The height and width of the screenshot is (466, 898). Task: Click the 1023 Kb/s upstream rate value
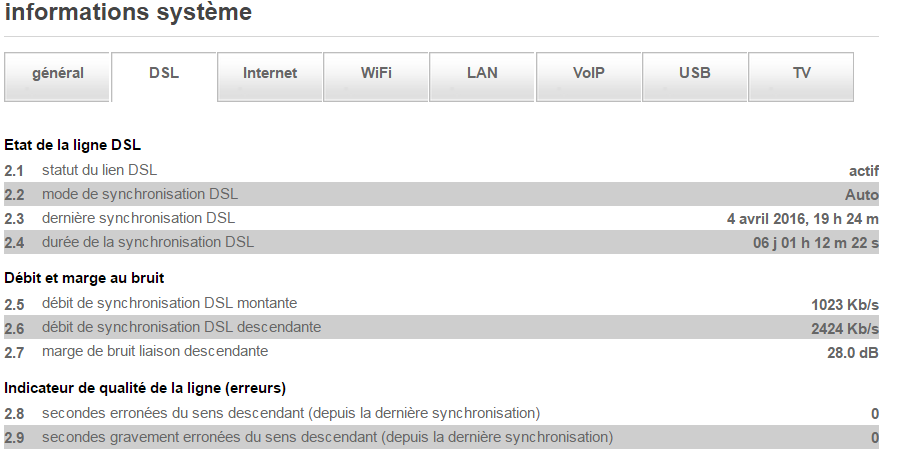pos(845,304)
